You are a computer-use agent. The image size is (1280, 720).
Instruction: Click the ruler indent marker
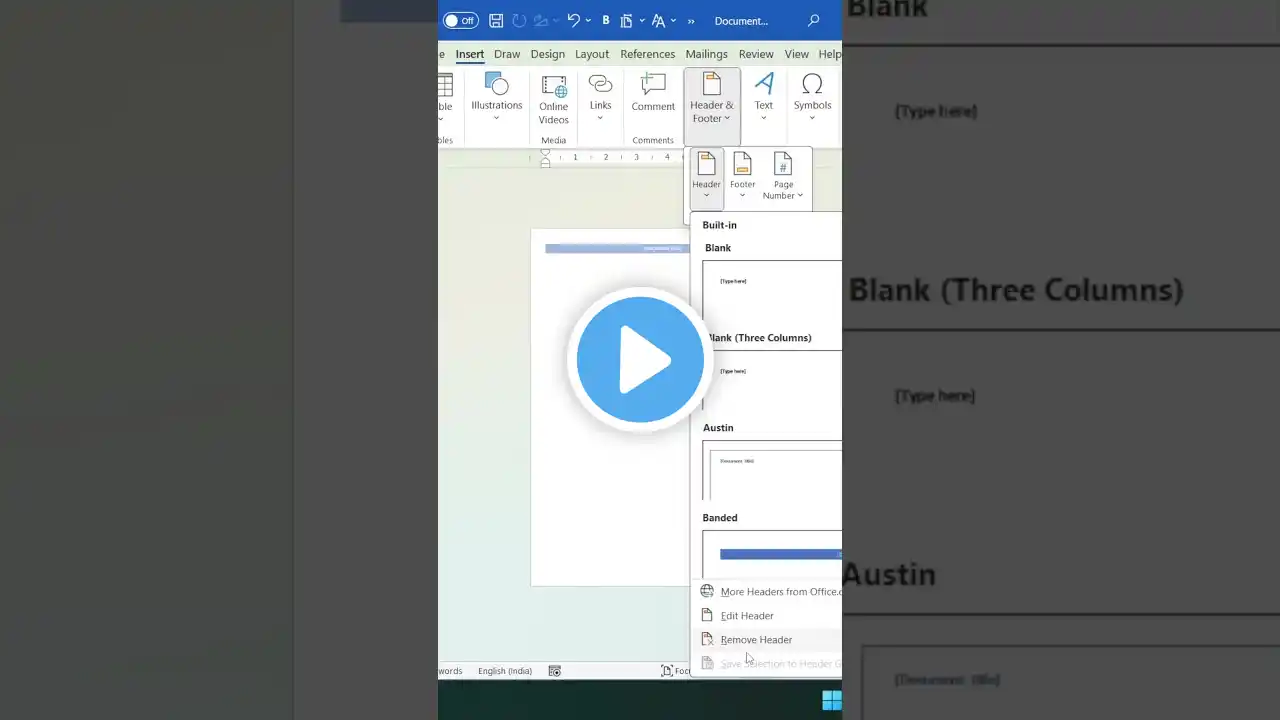click(x=545, y=157)
